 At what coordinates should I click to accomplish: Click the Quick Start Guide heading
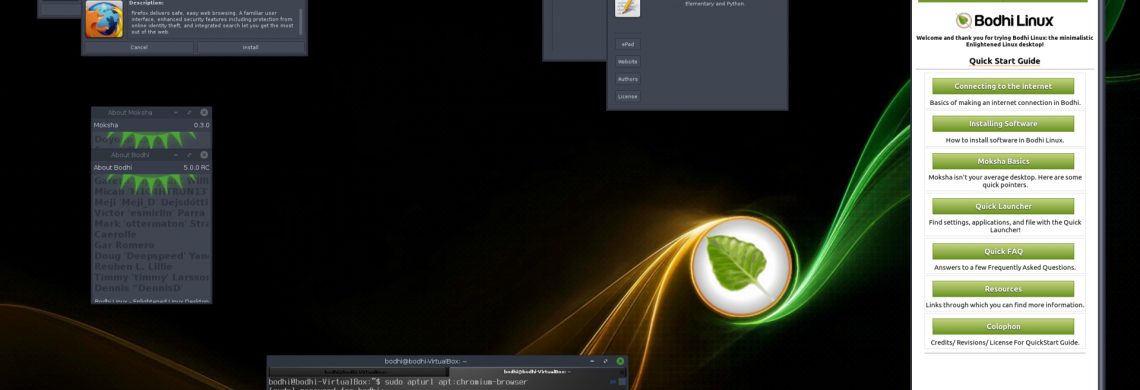click(x=1004, y=61)
